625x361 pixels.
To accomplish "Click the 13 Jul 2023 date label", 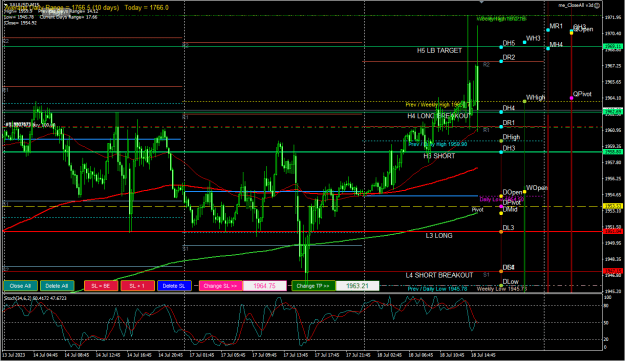I will coord(14,355).
